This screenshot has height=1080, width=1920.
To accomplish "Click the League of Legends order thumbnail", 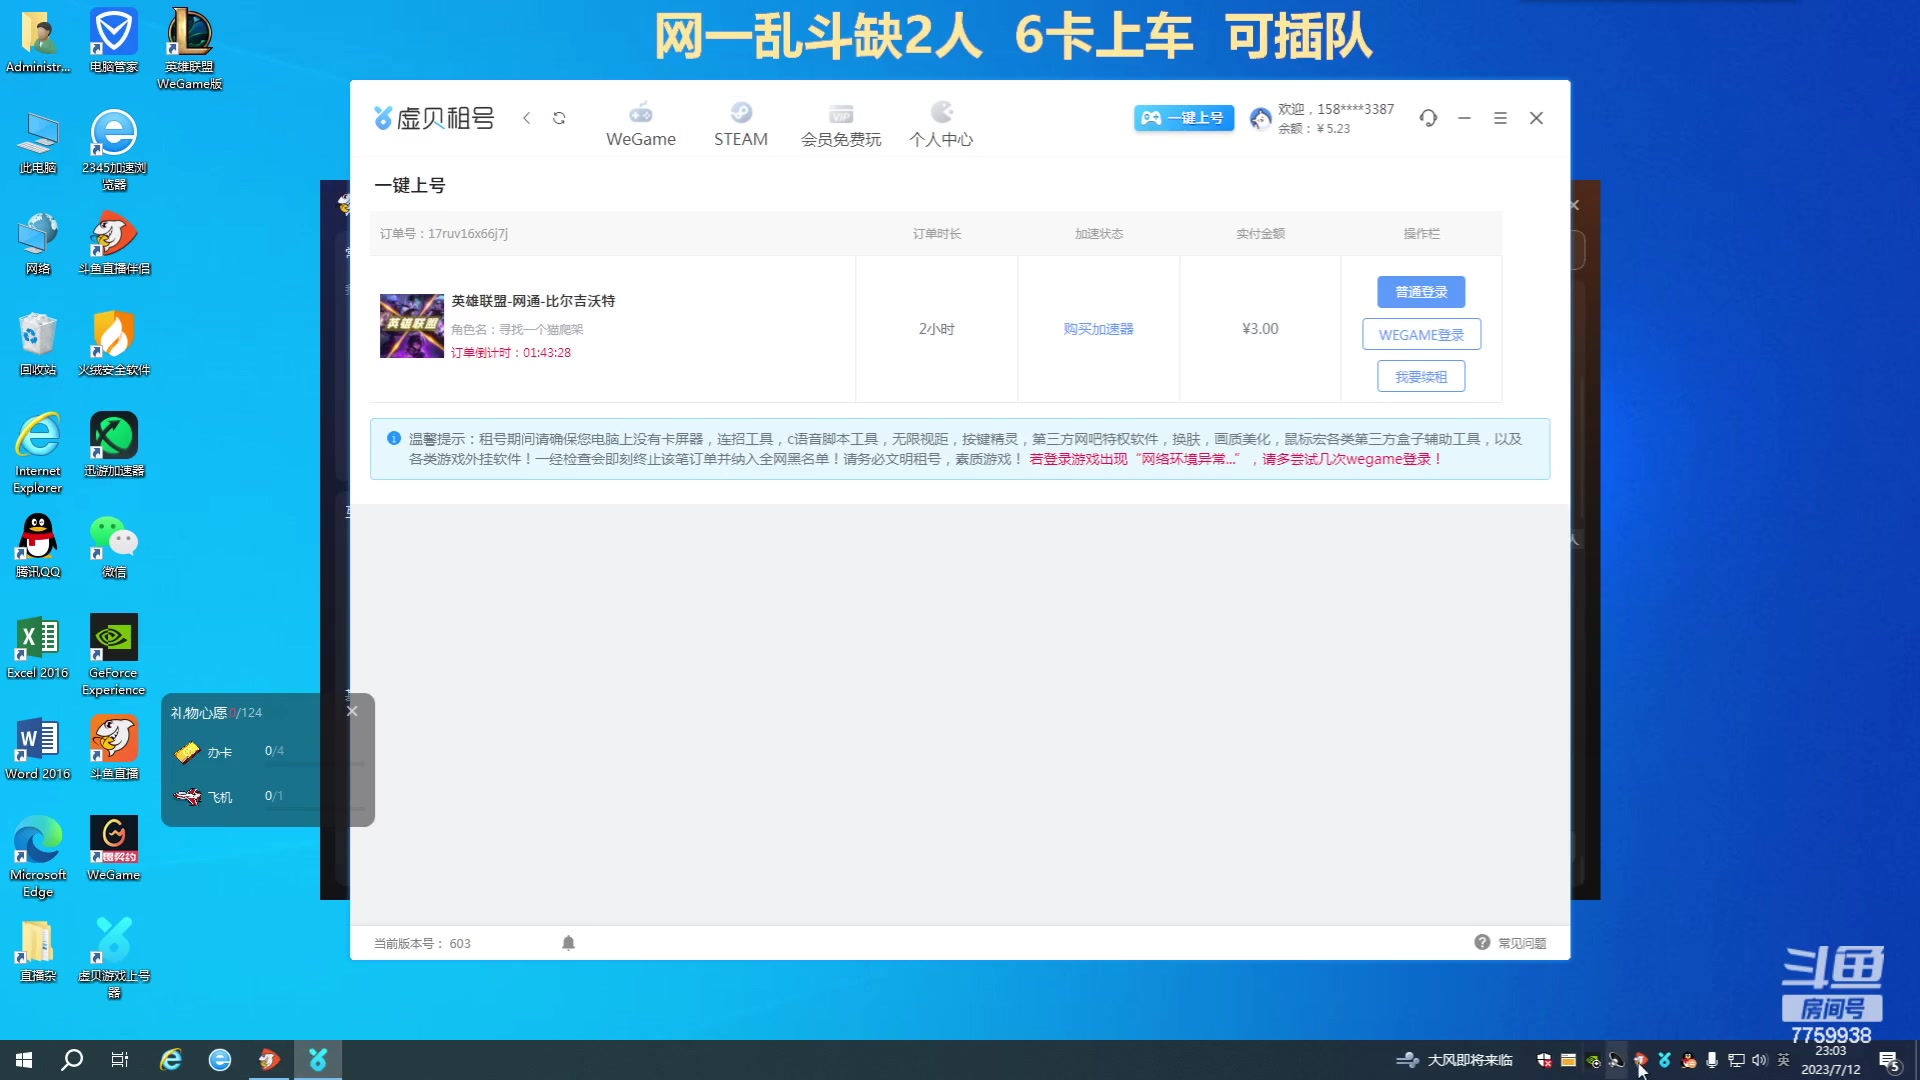I will [x=411, y=326].
